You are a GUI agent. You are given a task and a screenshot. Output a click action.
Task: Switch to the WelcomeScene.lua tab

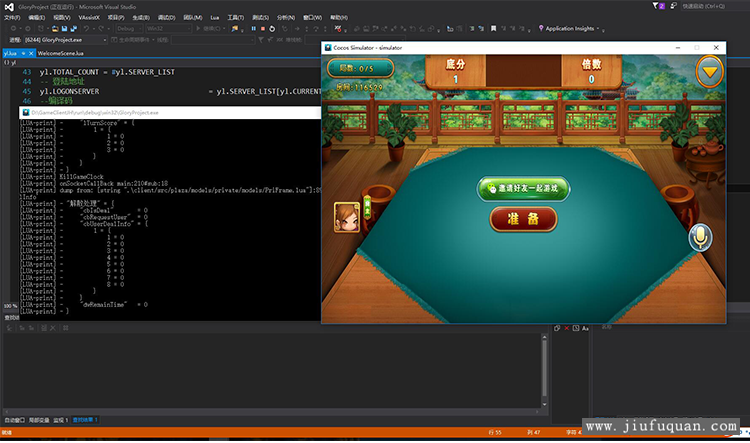(x=61, y=53)
